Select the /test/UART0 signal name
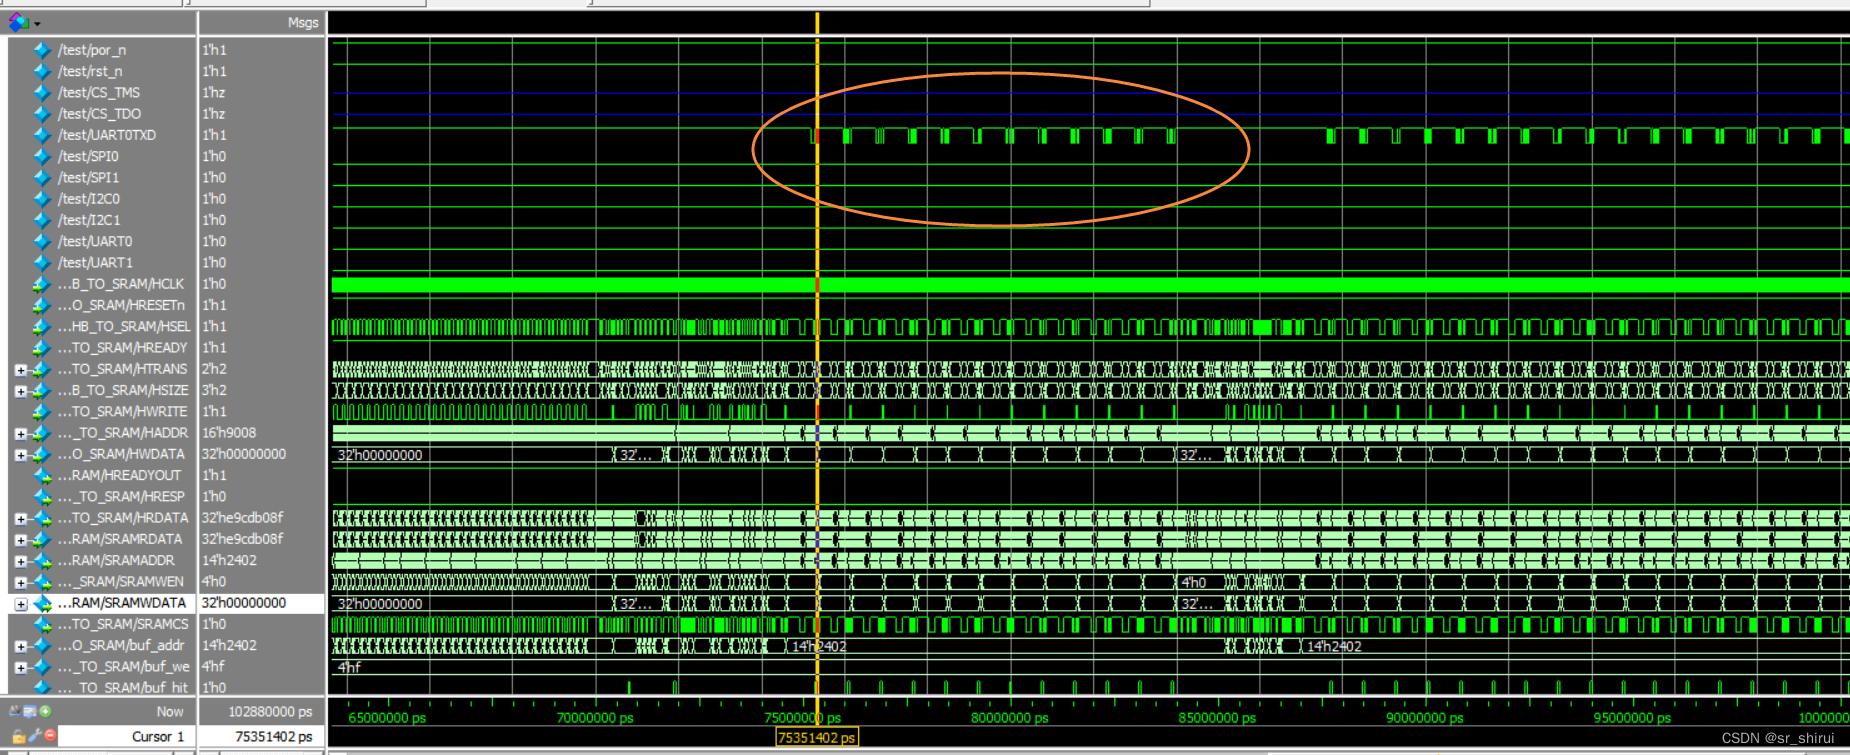This screenshot has height=755, width=1850. pos(95,241)
